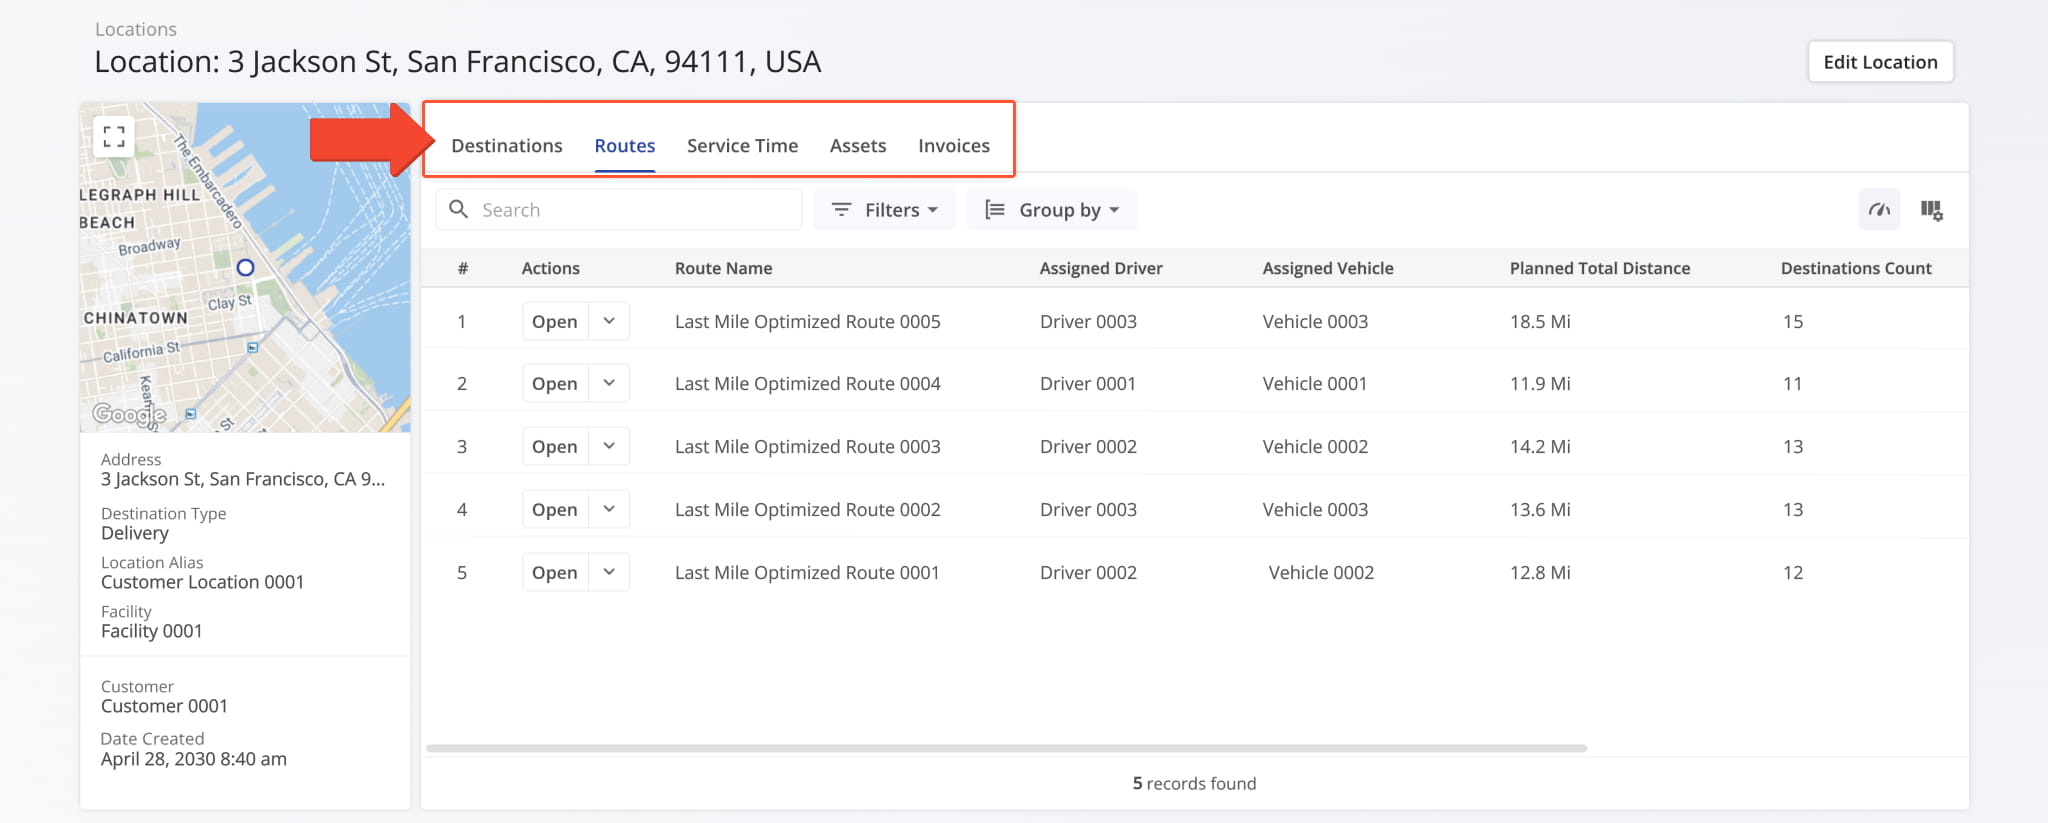Show the Invoices tab

click(954, 146)
